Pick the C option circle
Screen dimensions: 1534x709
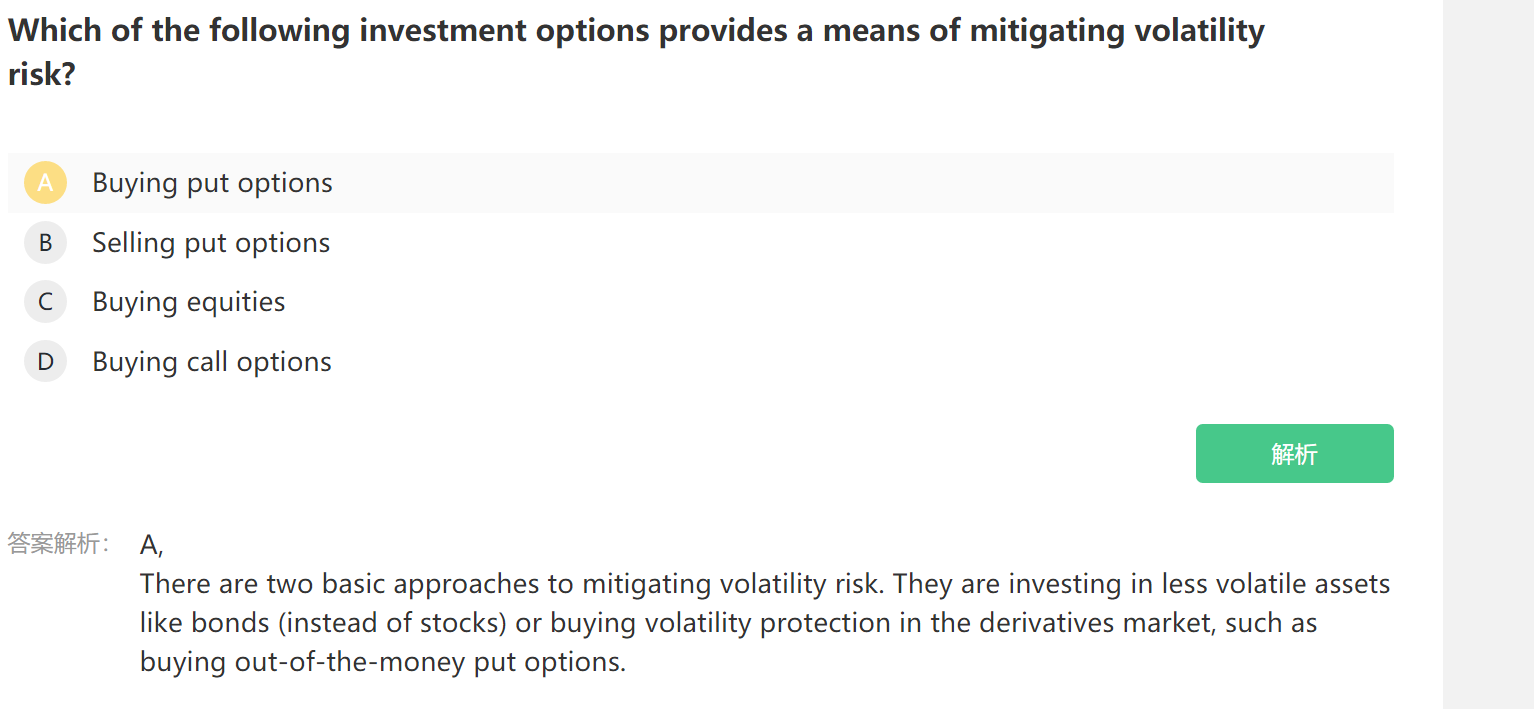(x=45, y=302)
